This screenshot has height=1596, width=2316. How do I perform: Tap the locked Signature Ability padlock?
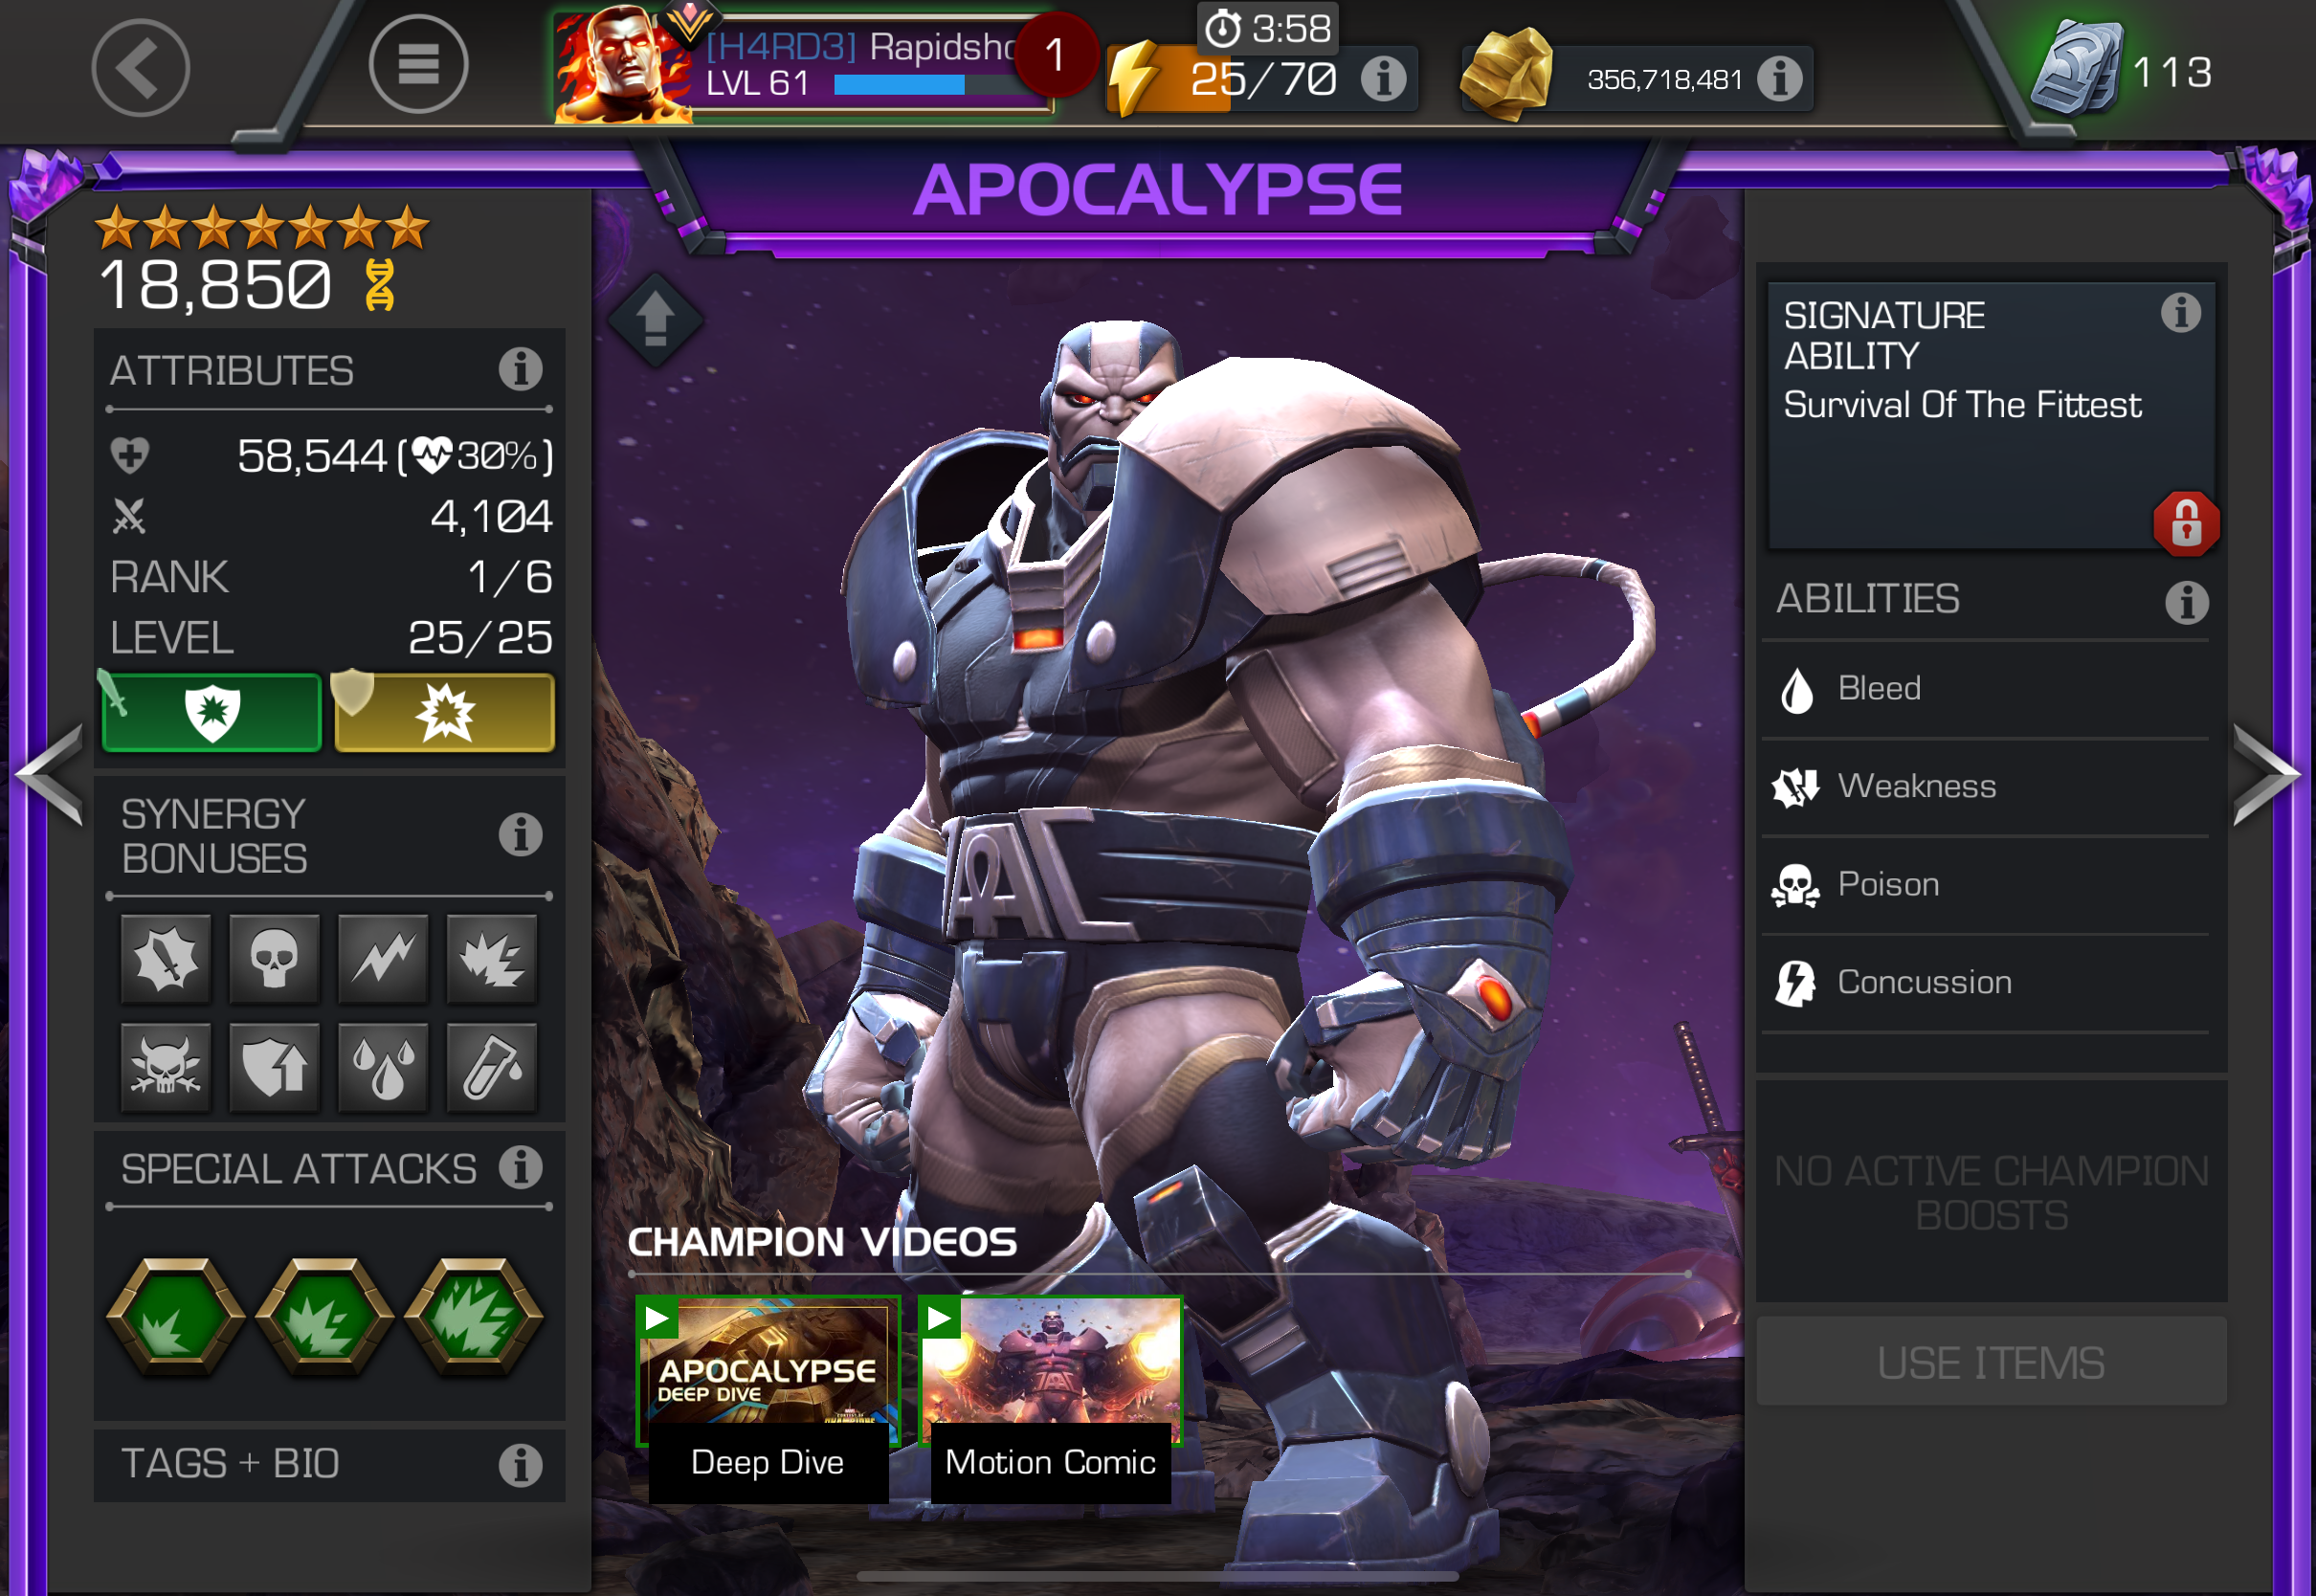[x=2186, y=523]
